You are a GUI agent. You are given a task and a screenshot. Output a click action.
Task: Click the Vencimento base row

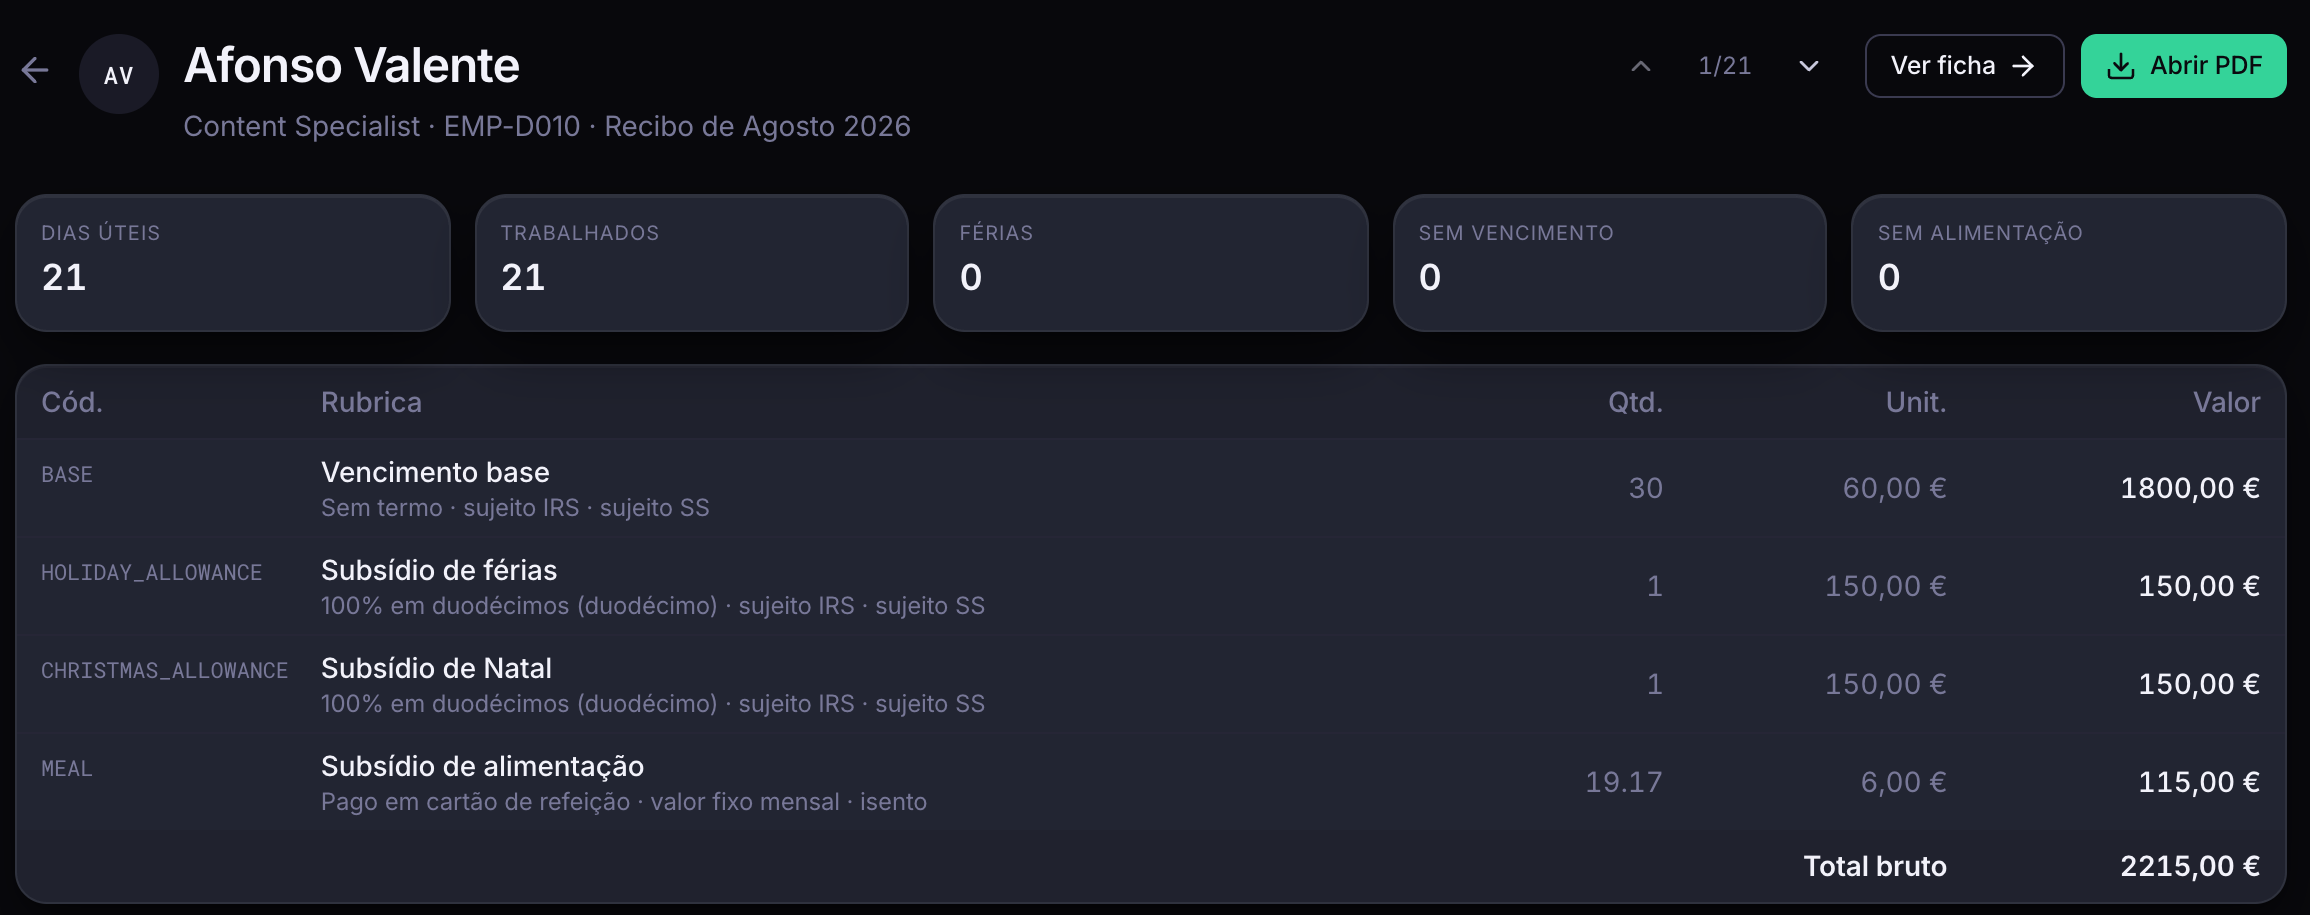pyautogui.click(x=1151, y=488)
